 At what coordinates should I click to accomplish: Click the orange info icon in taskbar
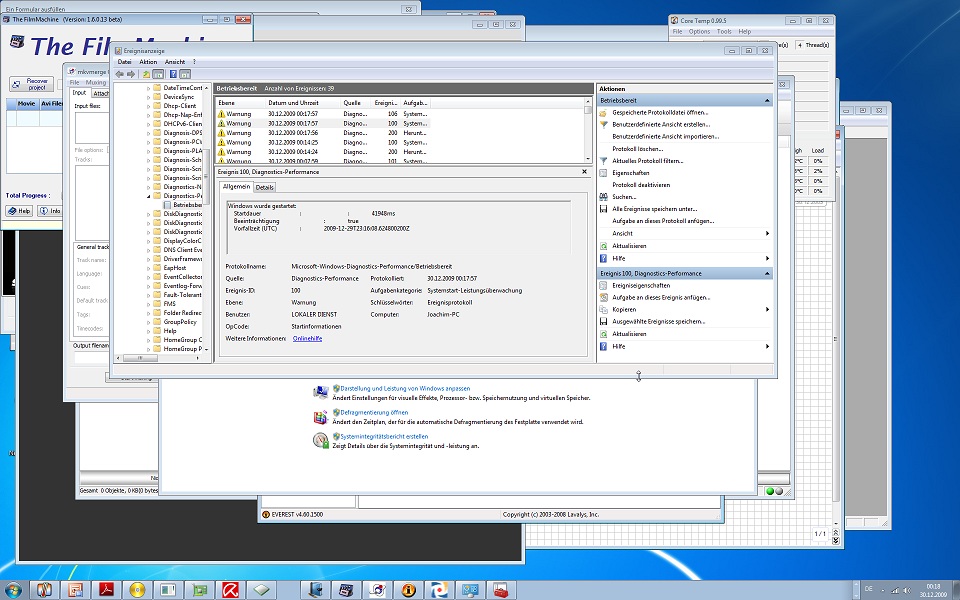pos(408,590)
